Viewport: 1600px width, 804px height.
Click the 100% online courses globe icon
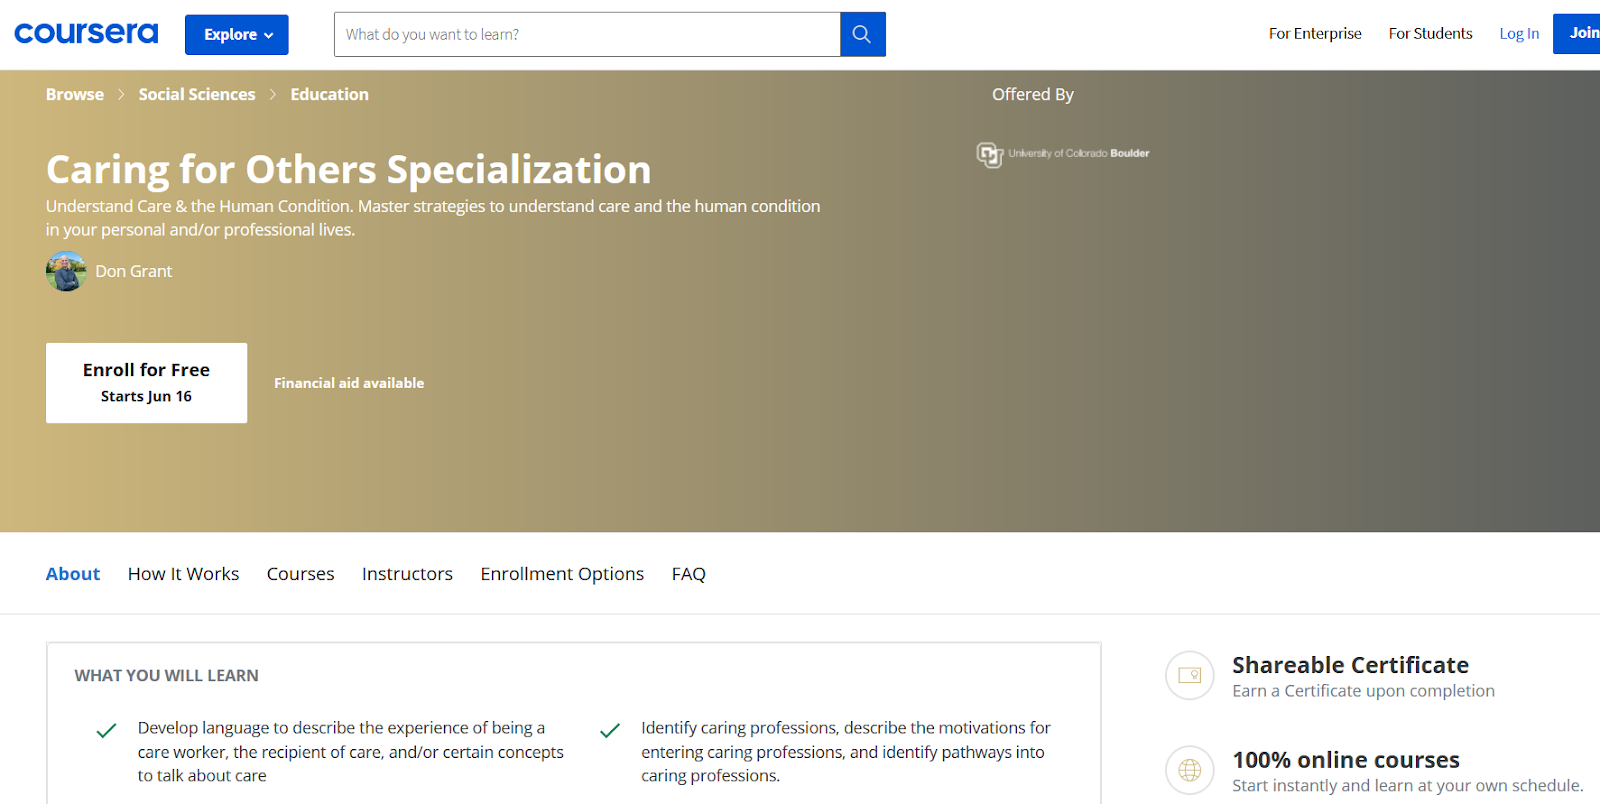[x=1190, y=770]
